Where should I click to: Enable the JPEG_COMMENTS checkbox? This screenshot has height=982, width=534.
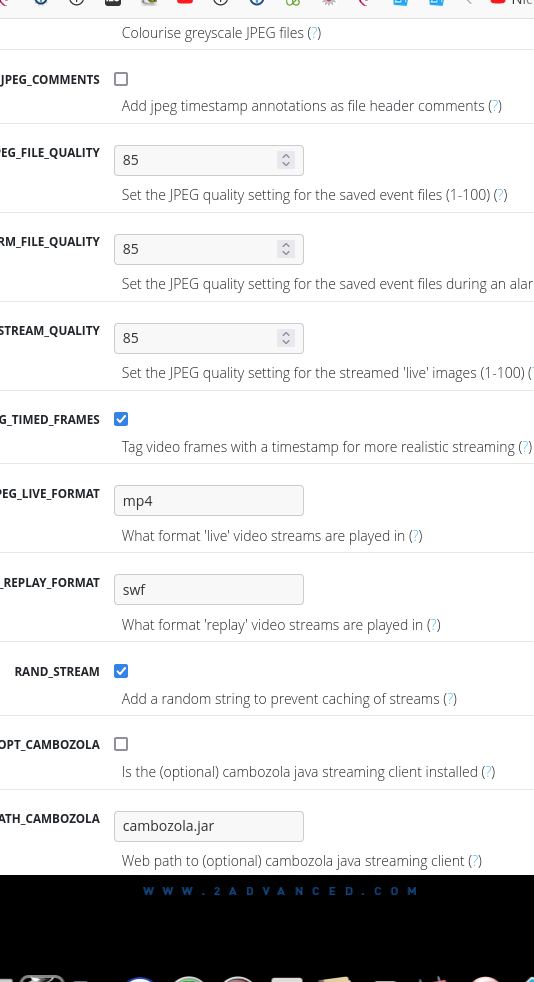click(121, 79)
